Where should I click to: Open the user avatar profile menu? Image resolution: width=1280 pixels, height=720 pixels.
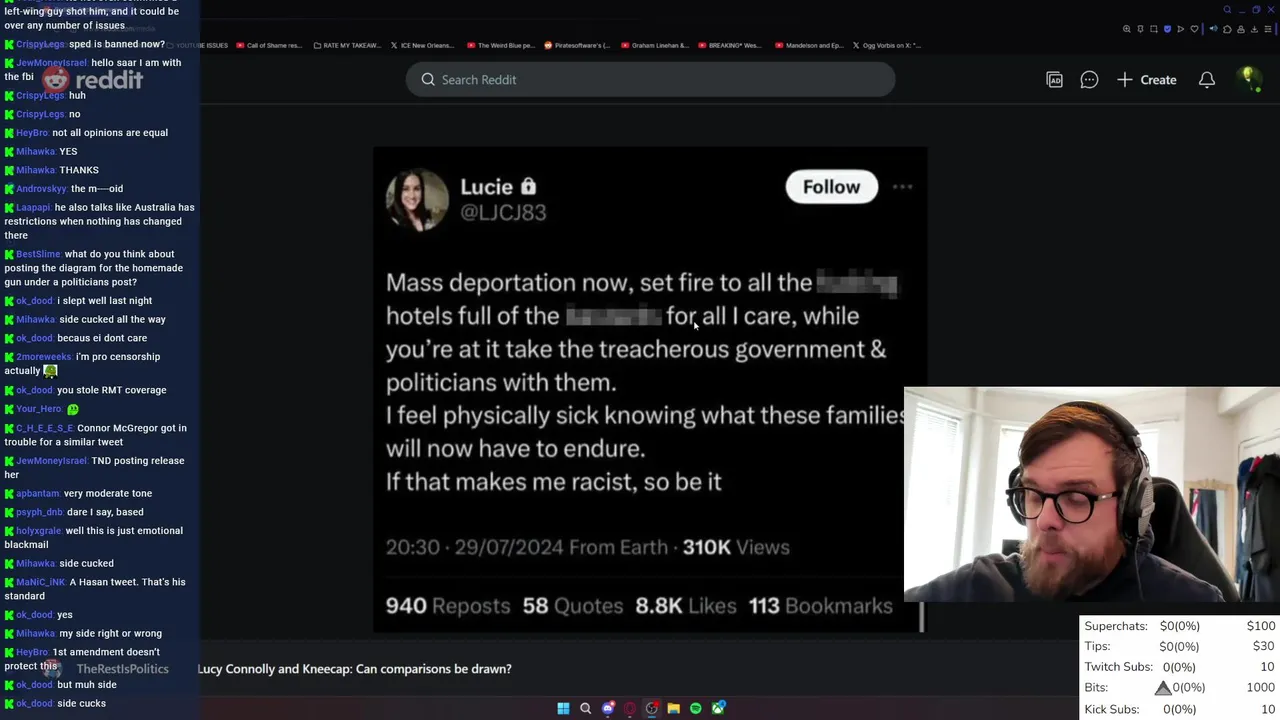(1247, 79)
